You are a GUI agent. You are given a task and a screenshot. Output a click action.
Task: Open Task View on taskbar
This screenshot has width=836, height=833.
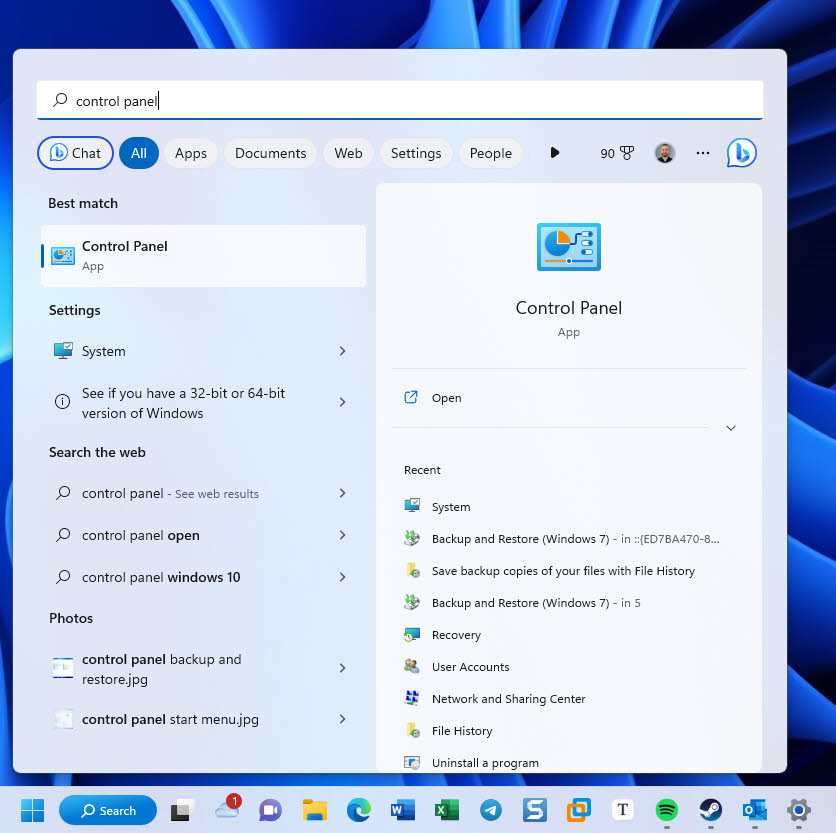[x=180, y=811]
